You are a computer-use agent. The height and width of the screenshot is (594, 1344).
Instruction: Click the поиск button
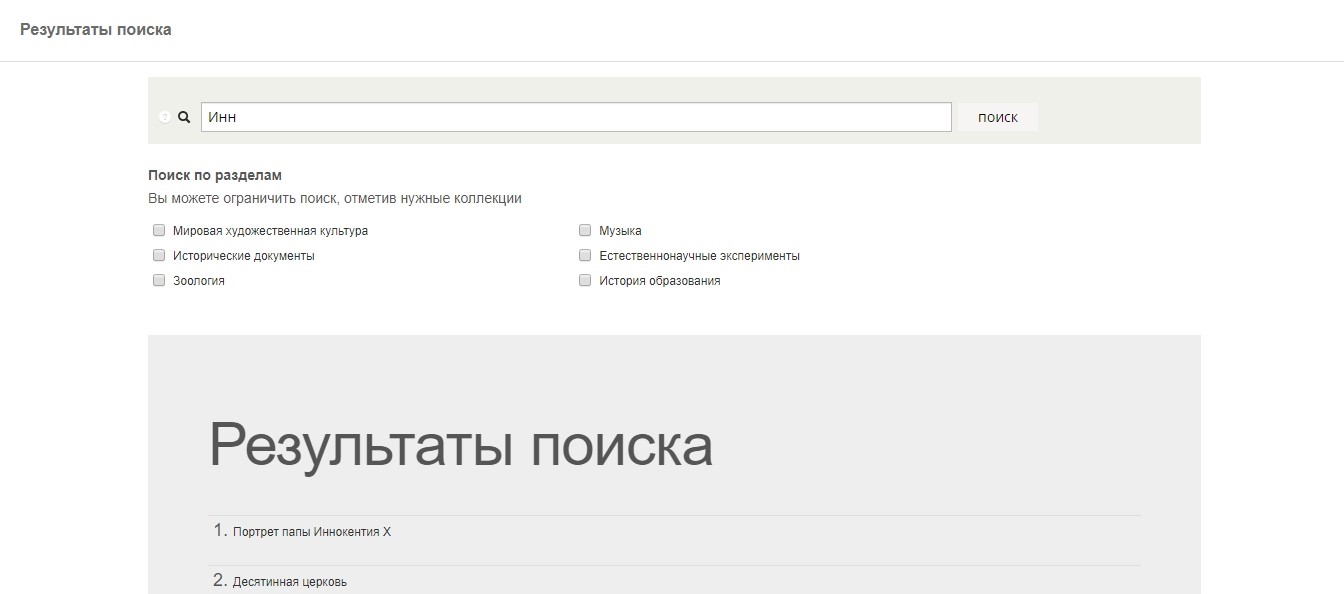coord(998,117)
